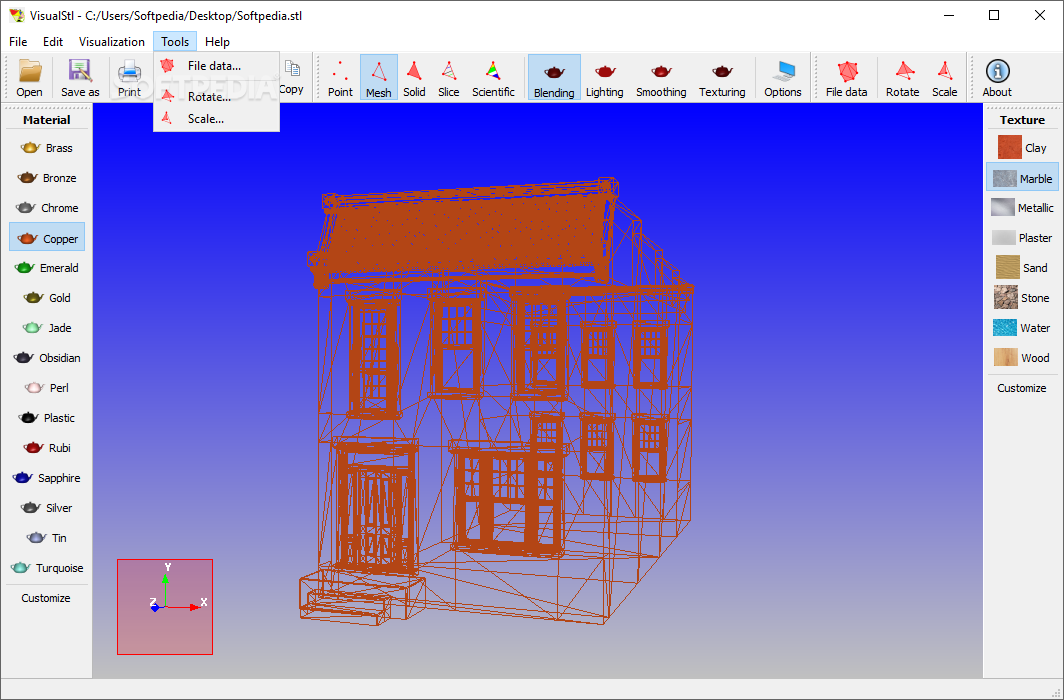Print the model via Print icon
Viewport: 1064px width, 700px height.
click(x=129, y=77)
